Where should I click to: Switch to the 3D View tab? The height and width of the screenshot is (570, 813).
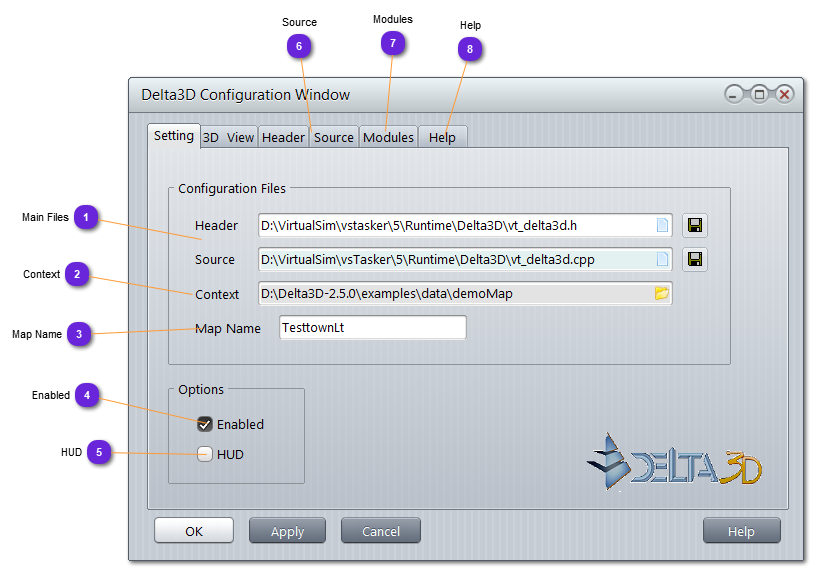tap(229, 138)
